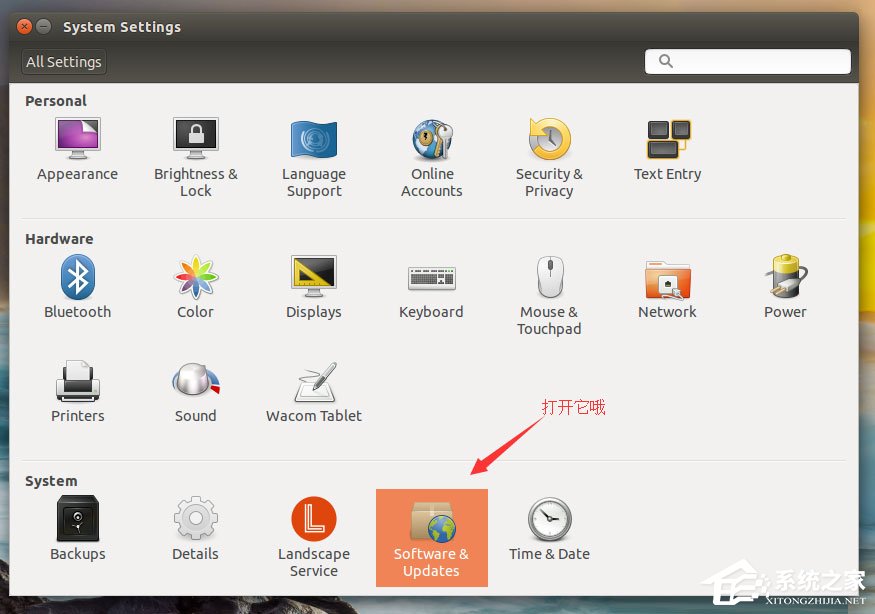Viewport: 875px width, 614px height.
Task: Open the Keyboard settings
Action: click(x=431, y=285)
